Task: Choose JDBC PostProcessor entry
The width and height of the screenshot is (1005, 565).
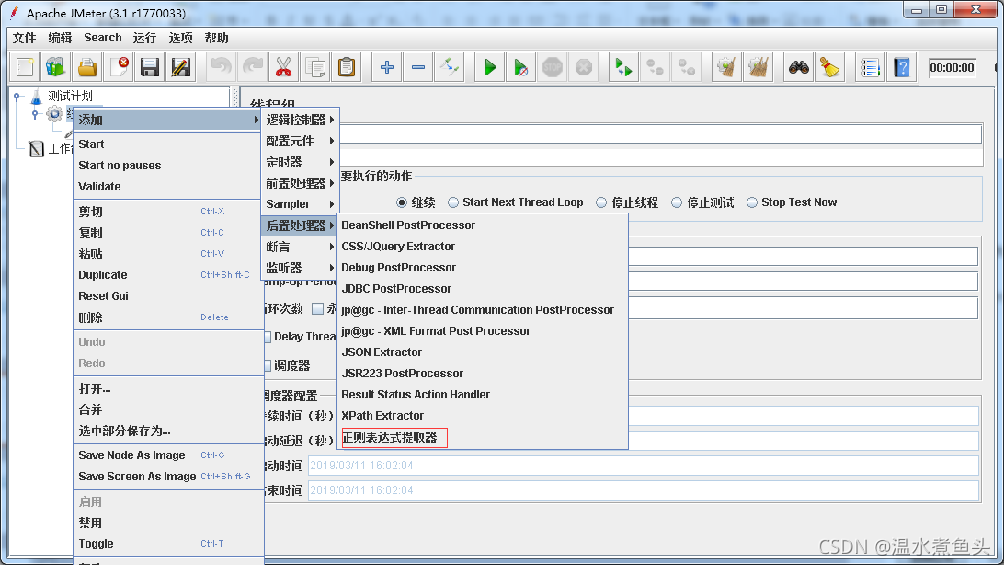Action: (x=483, y=289)
